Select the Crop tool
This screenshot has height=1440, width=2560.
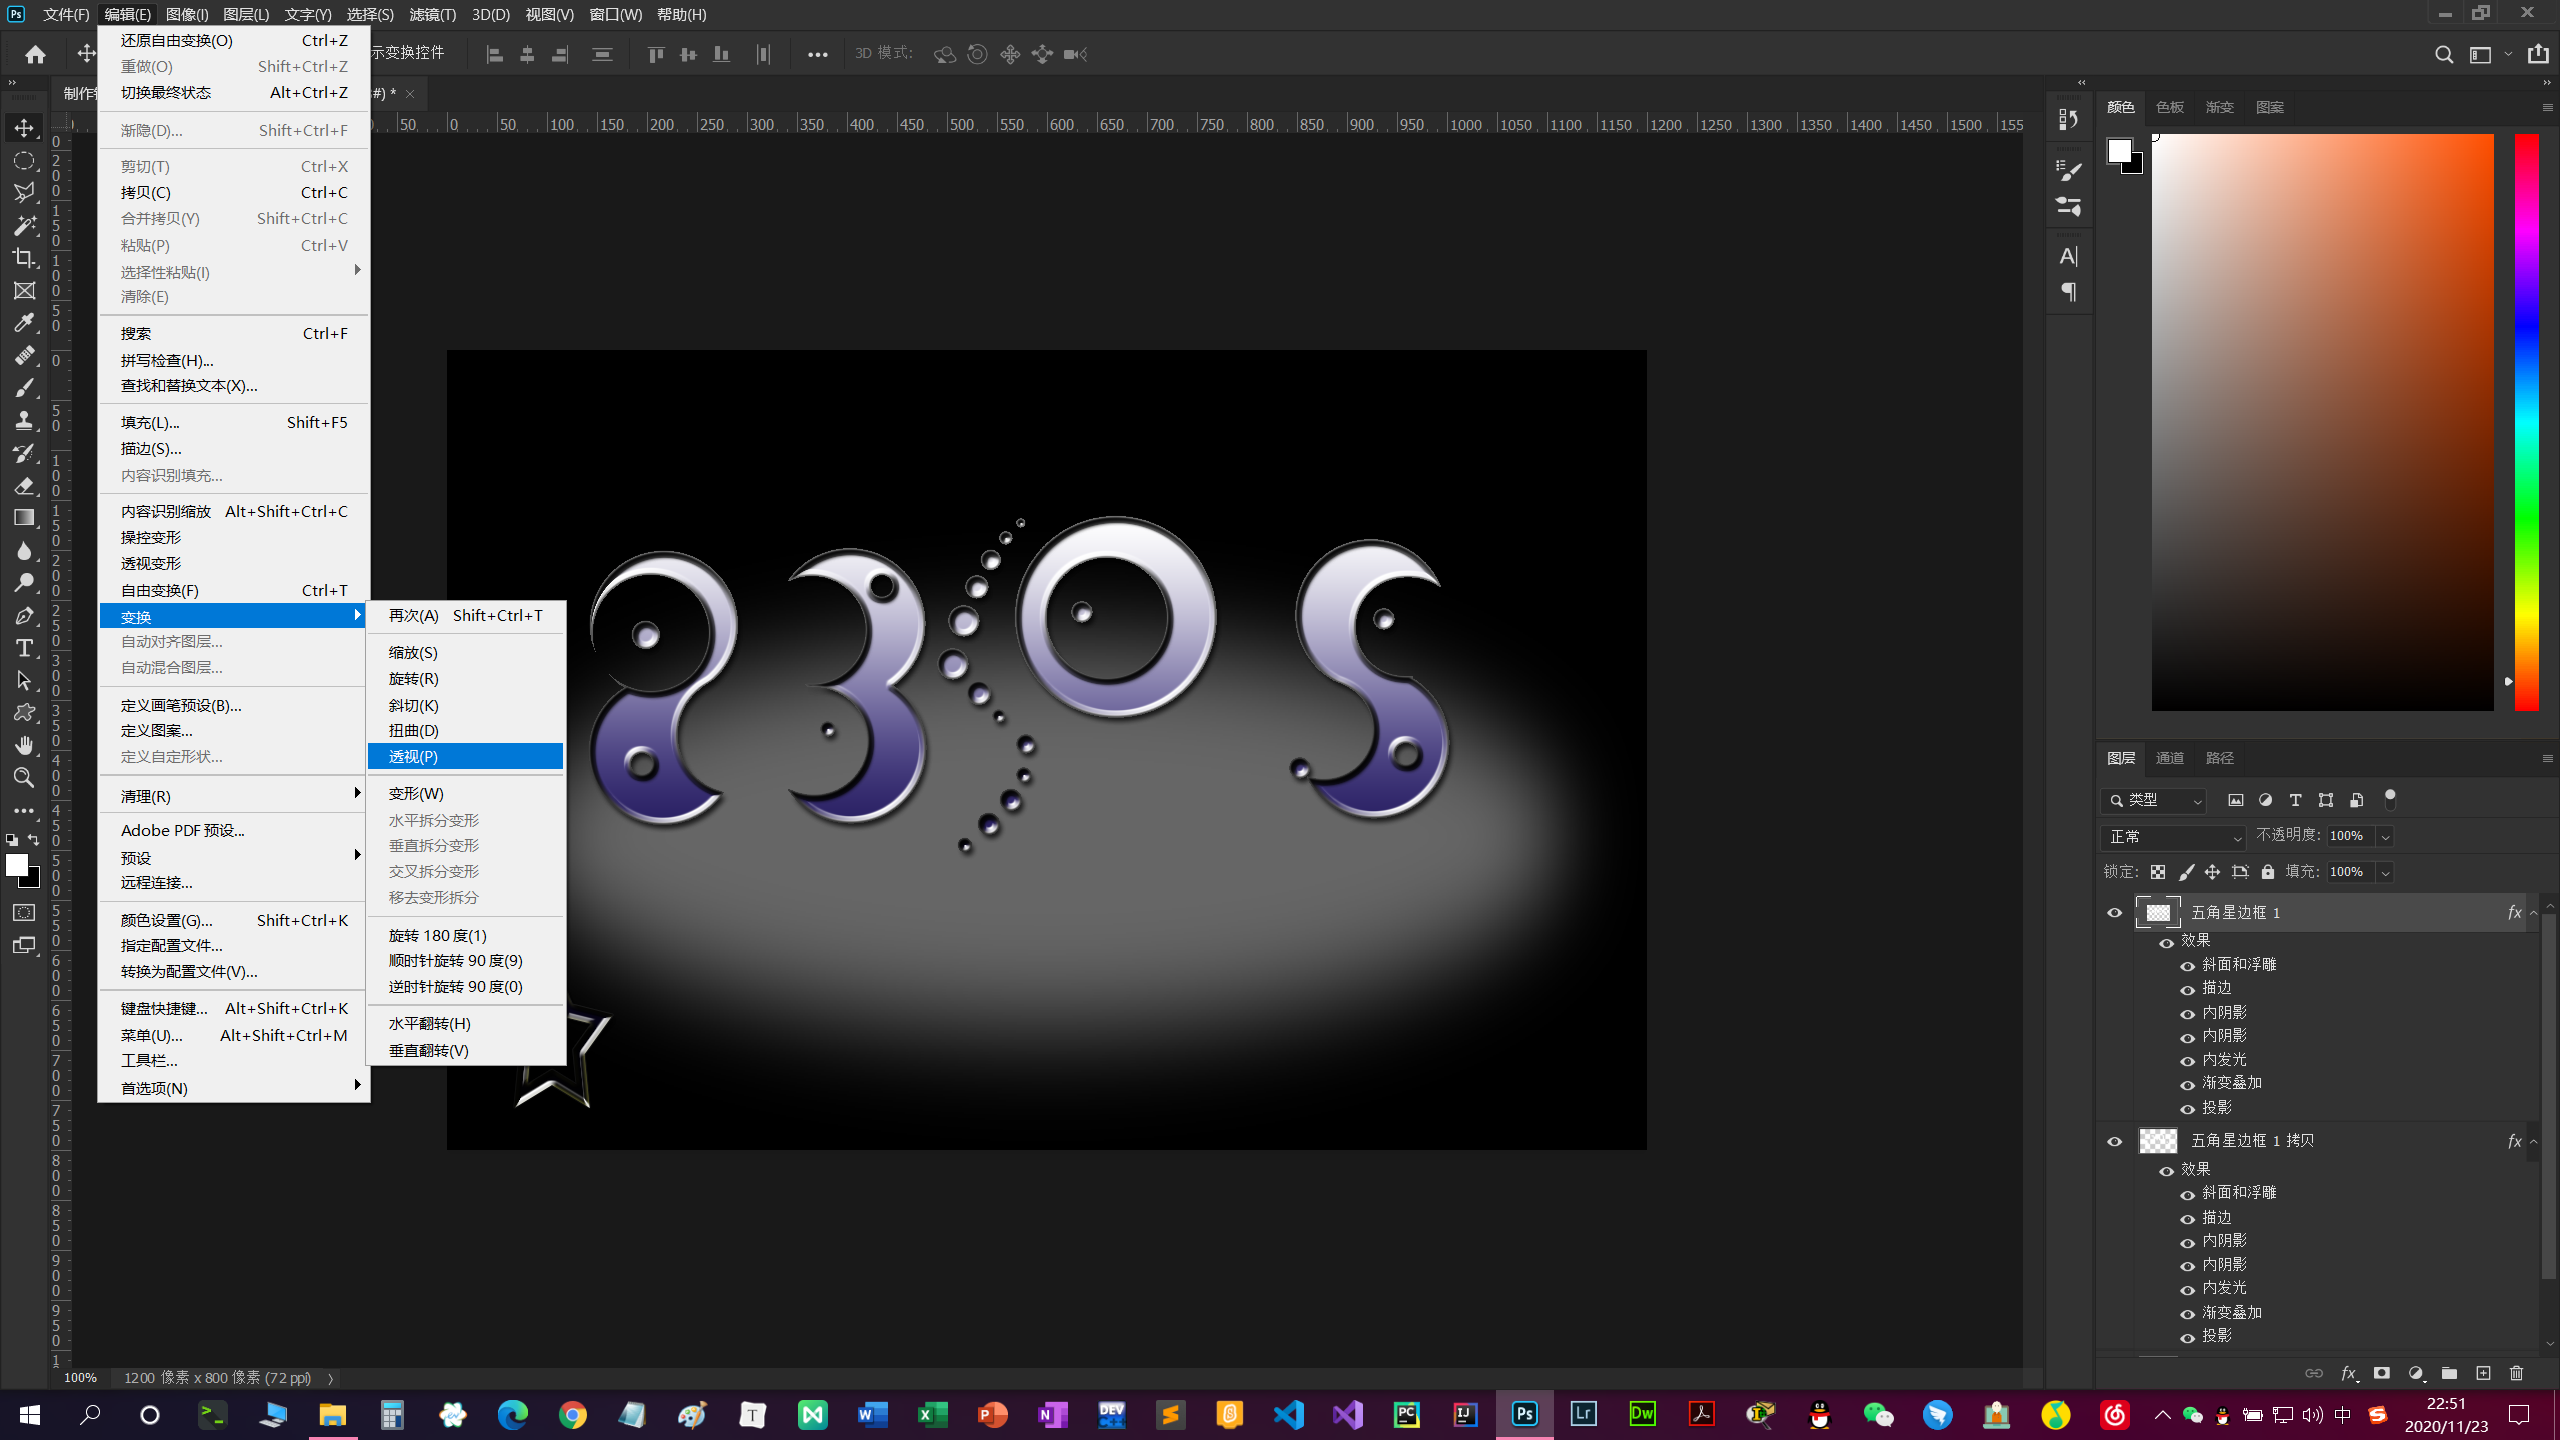[24, 258]
